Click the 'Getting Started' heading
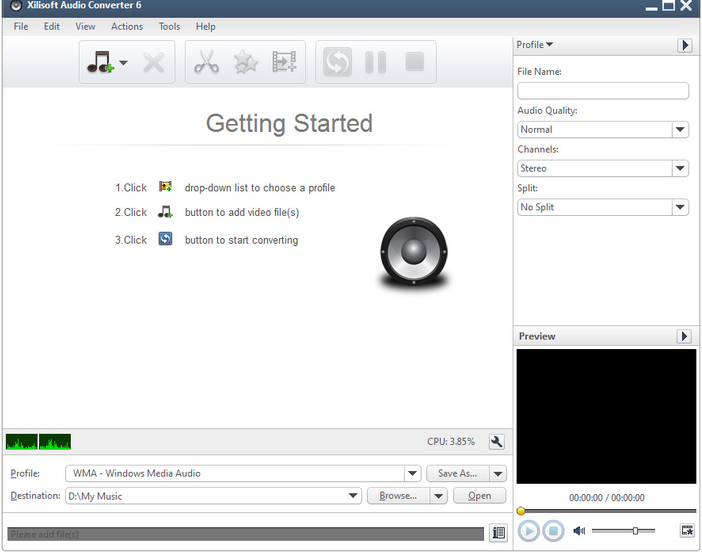 [x=289, y=123]
